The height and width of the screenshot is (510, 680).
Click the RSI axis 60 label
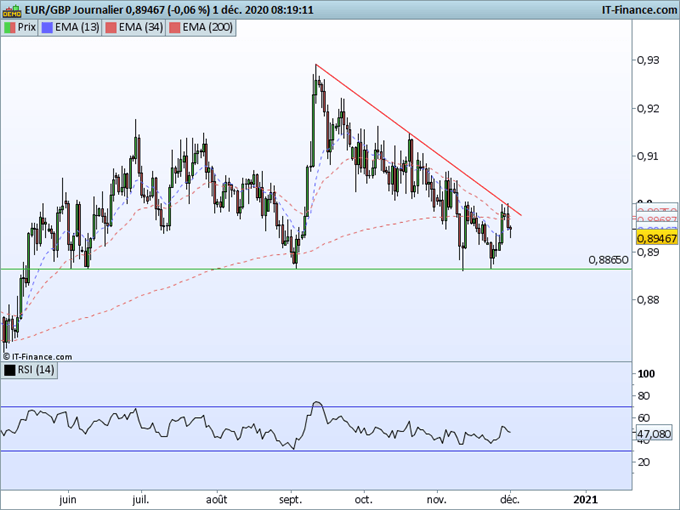tap(644, 418)
